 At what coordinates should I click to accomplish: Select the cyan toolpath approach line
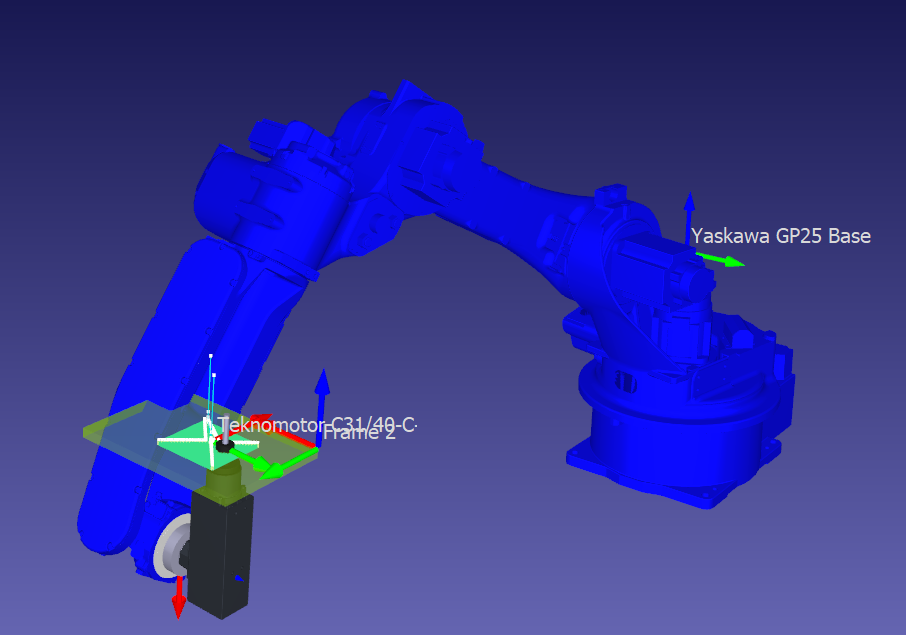point(211,385)
